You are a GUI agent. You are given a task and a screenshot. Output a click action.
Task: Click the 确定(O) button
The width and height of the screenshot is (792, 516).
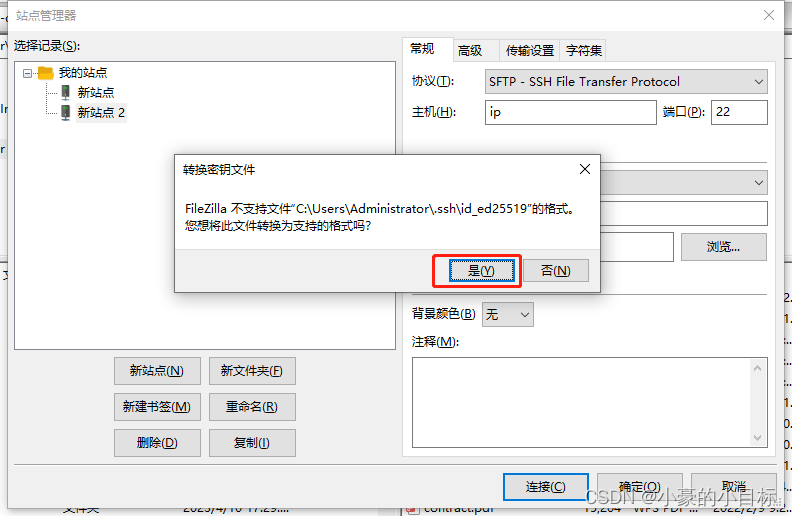(640, 487)
